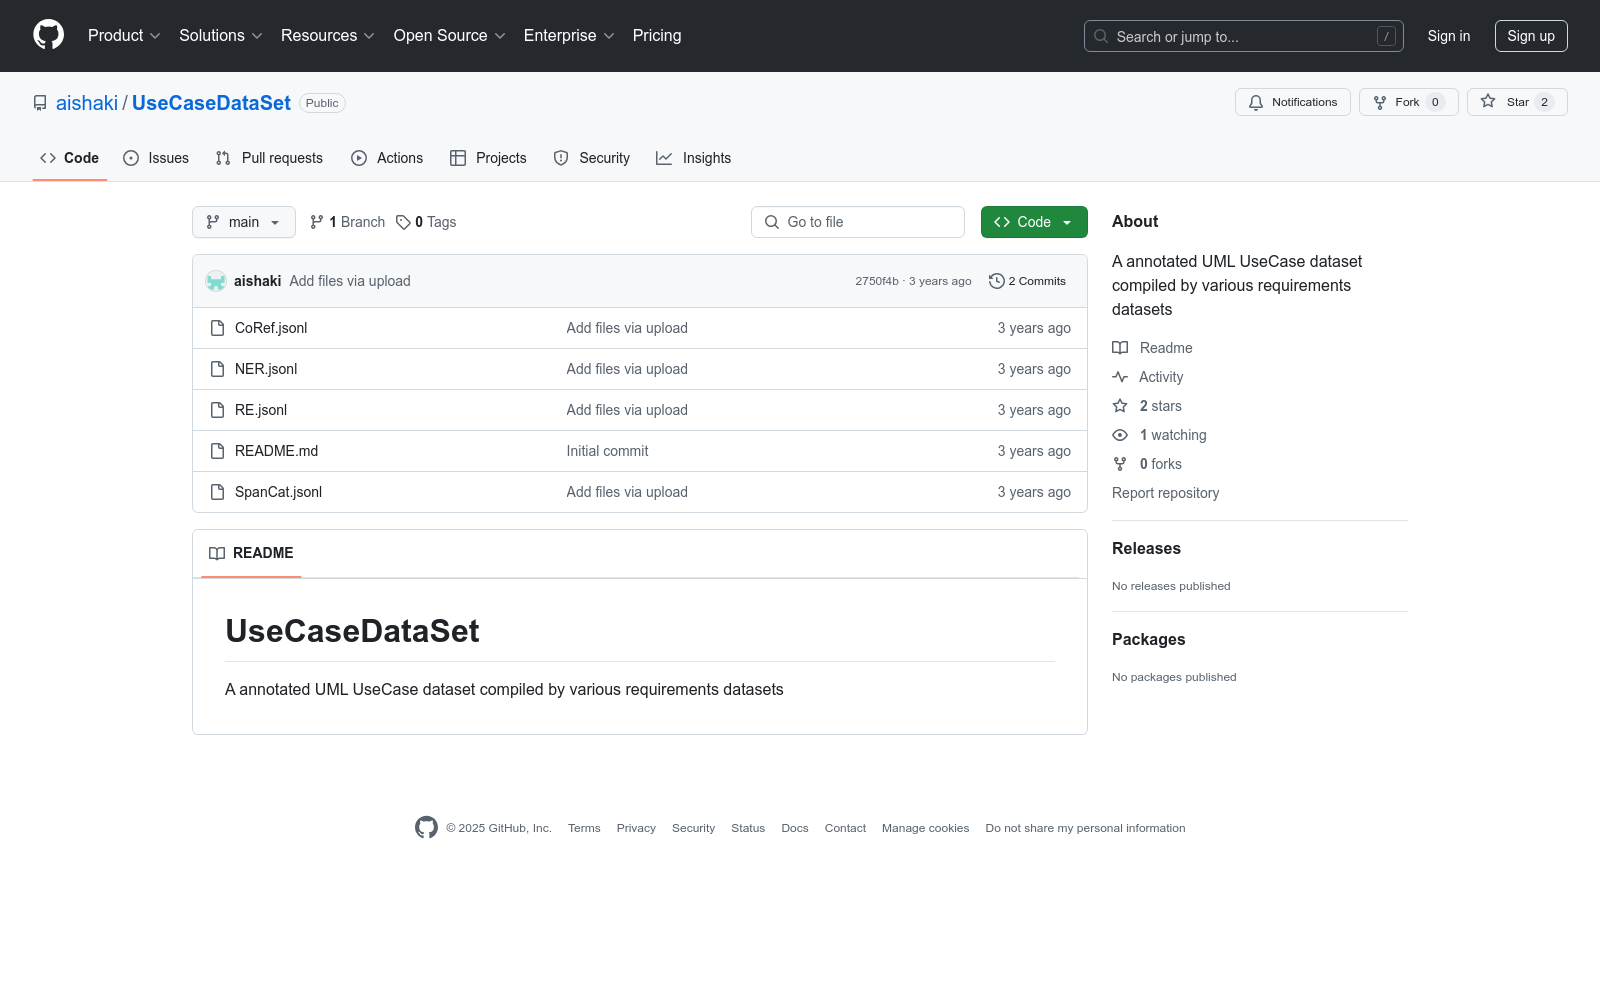The image size is (1600, 1000).
Task: Click the magnifier icon in Go to file
Action: coord(772,222)
